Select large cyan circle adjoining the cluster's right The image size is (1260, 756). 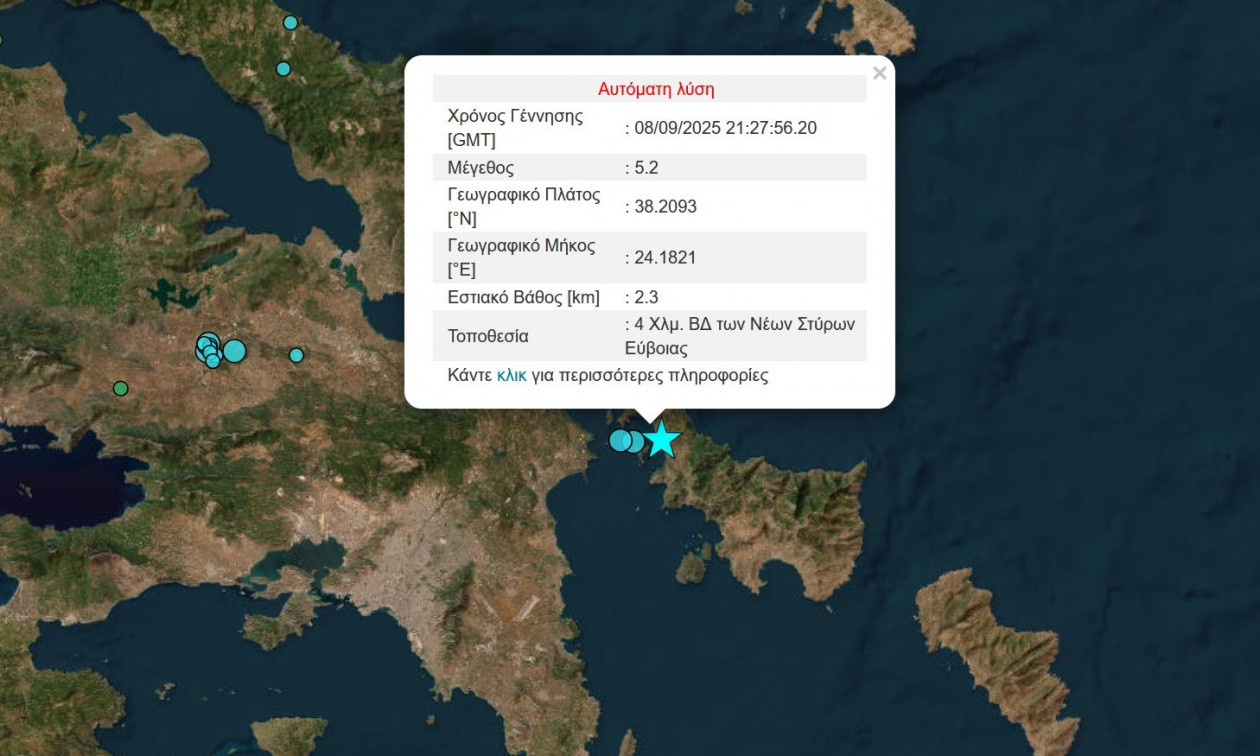coord(234,351)
